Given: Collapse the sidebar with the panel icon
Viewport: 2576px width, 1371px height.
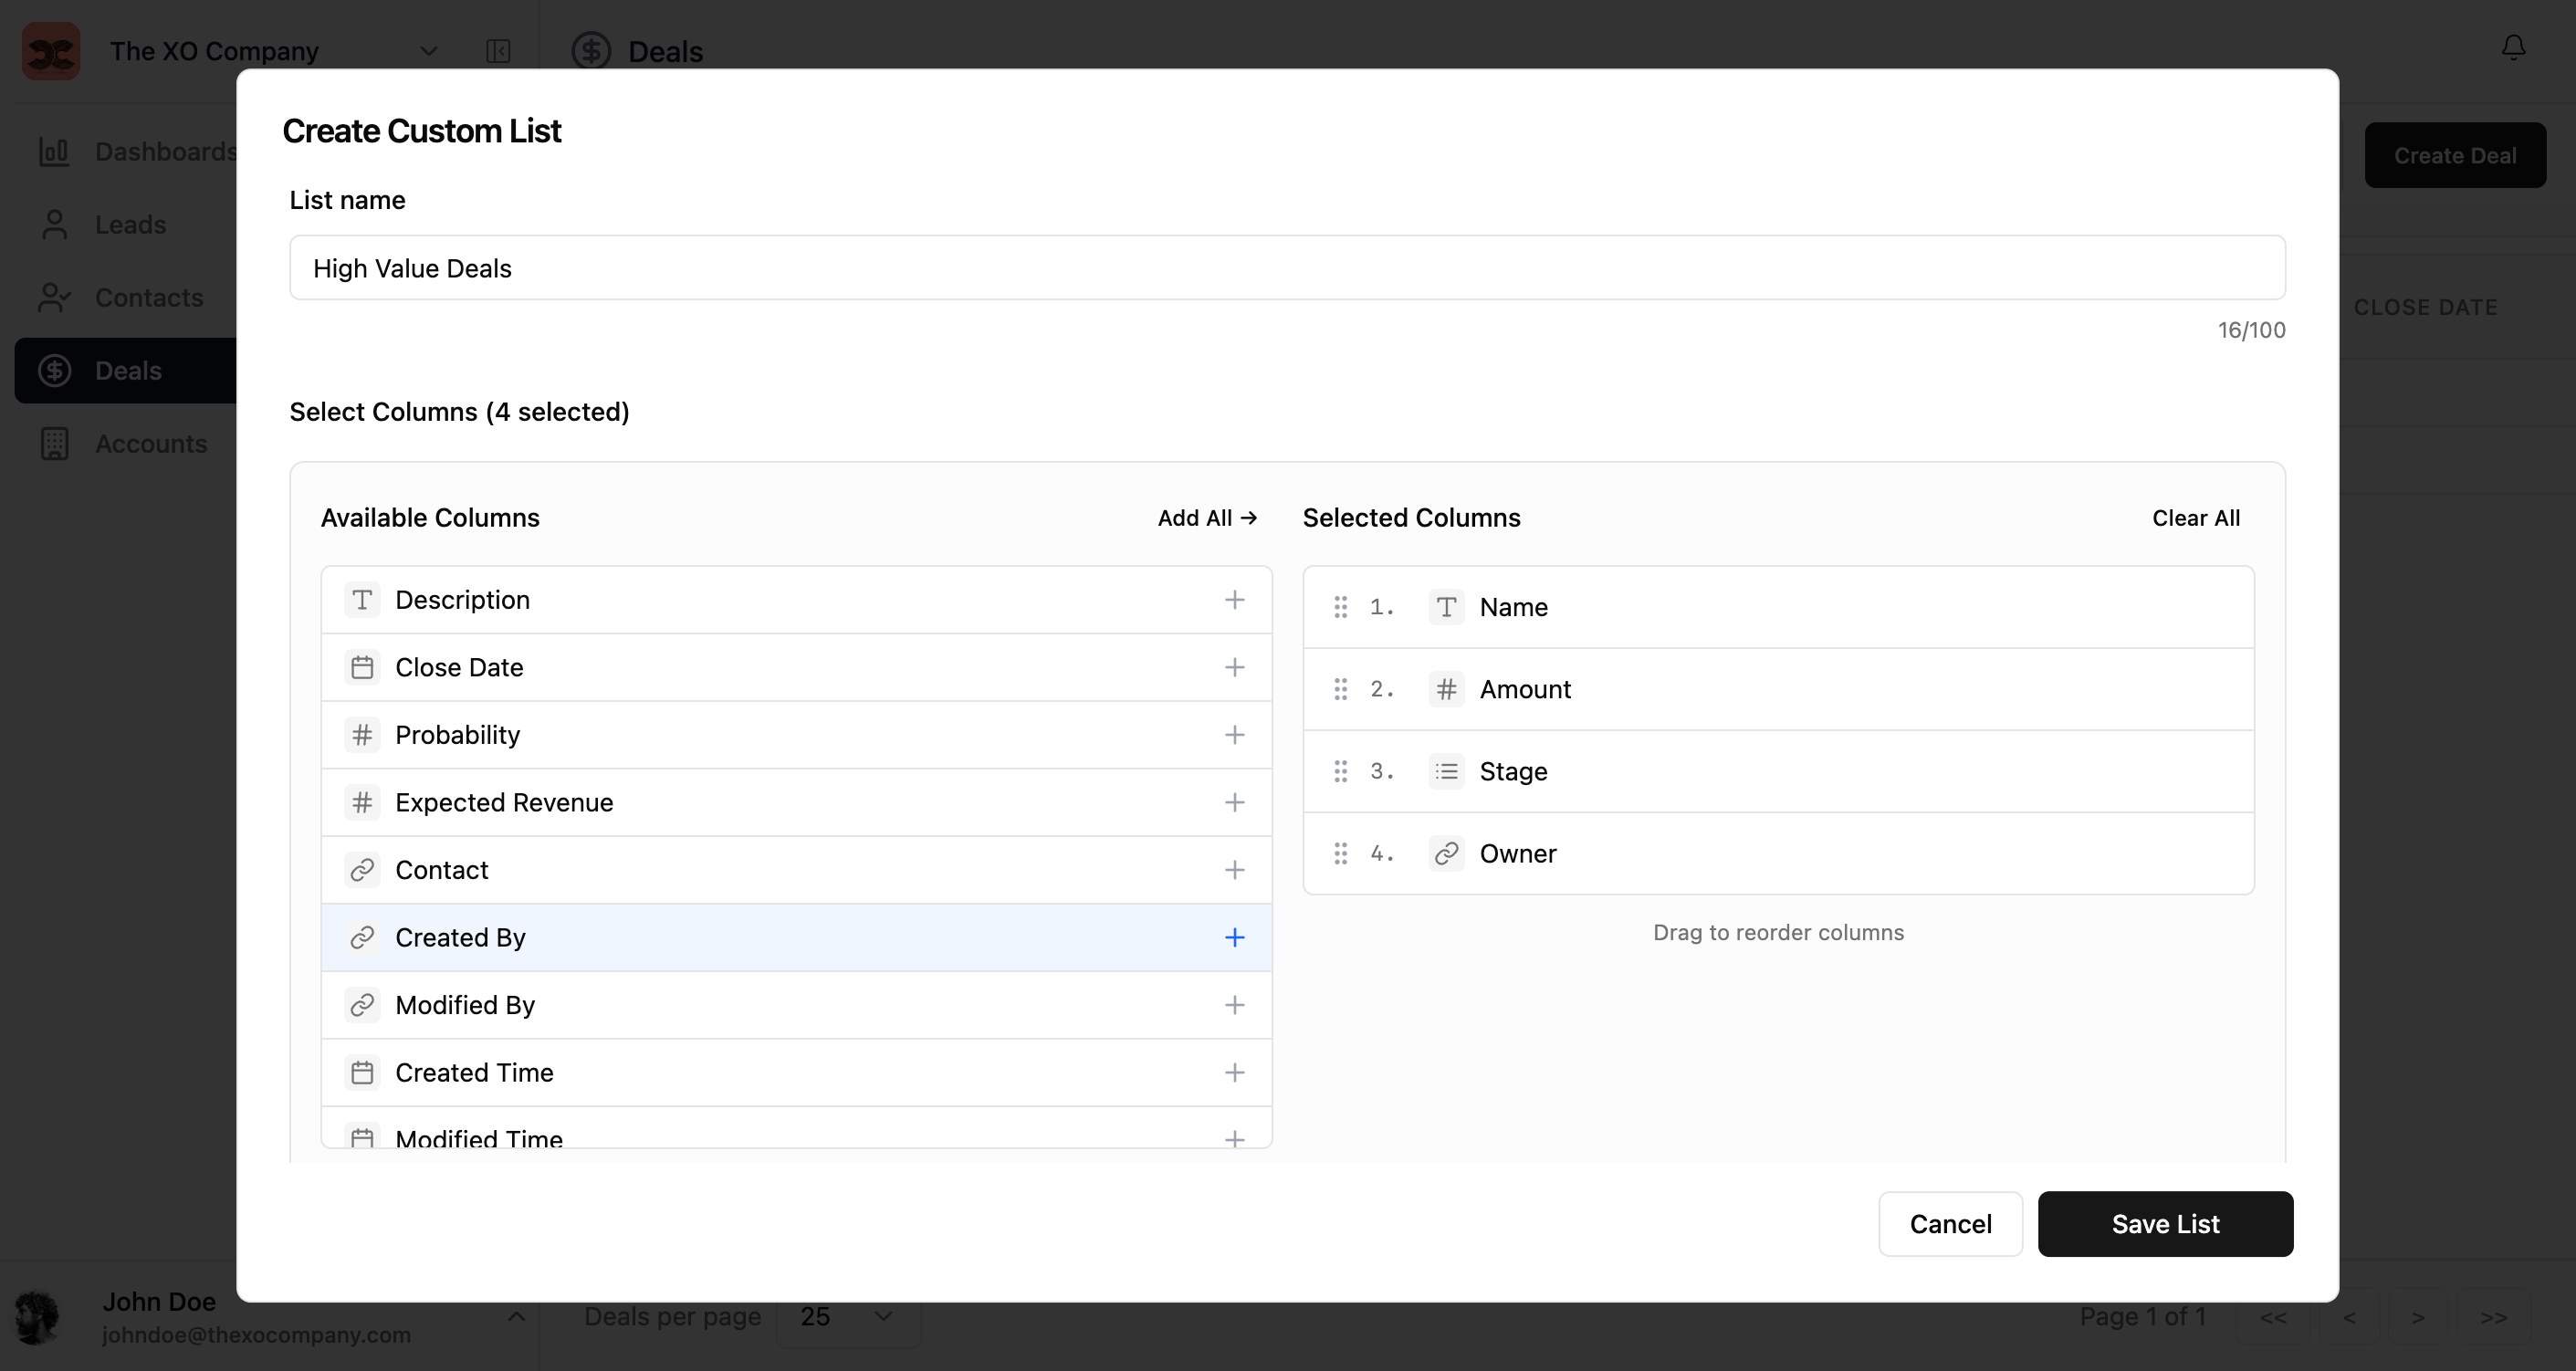Looking at the screenshot, I should [498, 51].
